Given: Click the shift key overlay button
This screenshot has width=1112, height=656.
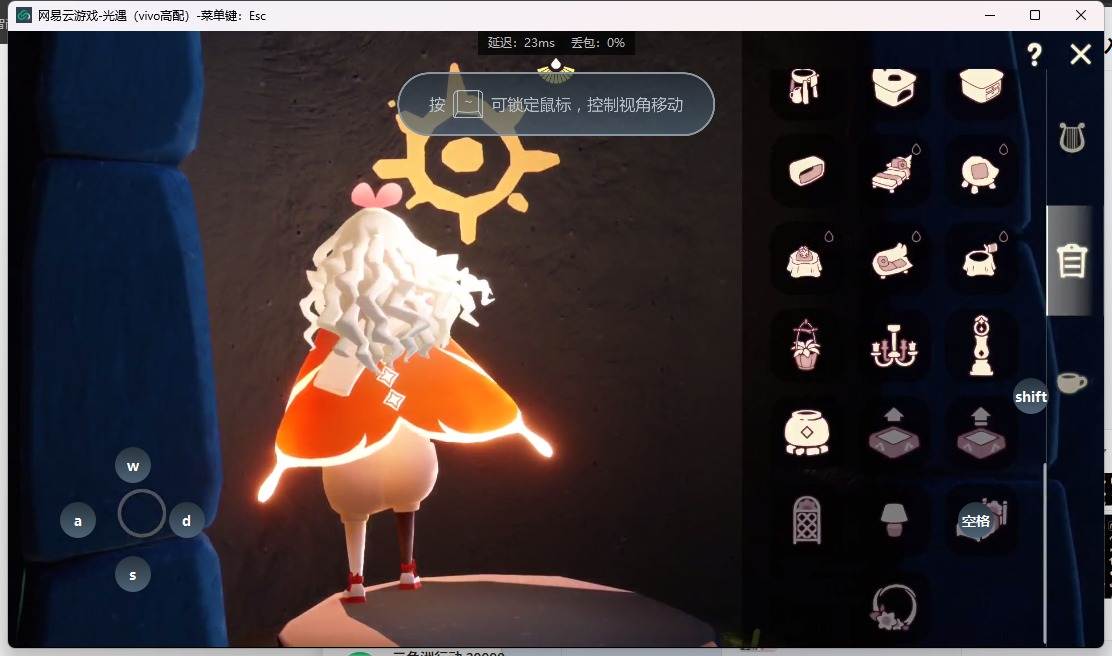Looking at the screenshot, I should (1030, 396).
